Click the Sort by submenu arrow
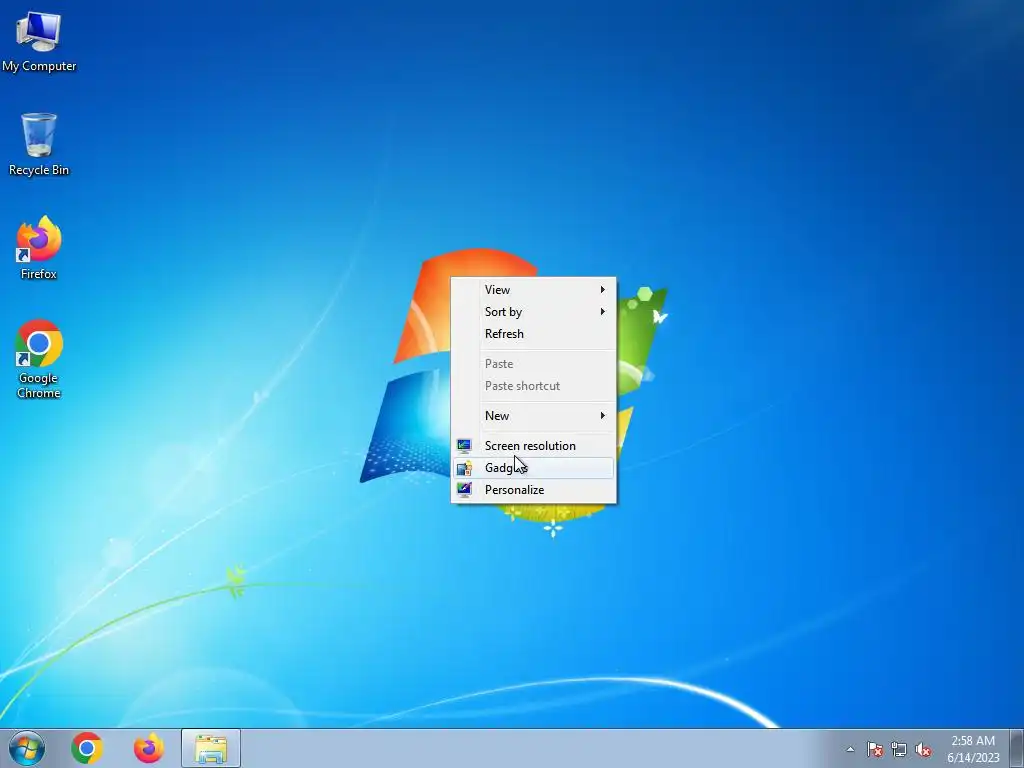The width and height of the screenshot is (1024, 768). point(603,312)
